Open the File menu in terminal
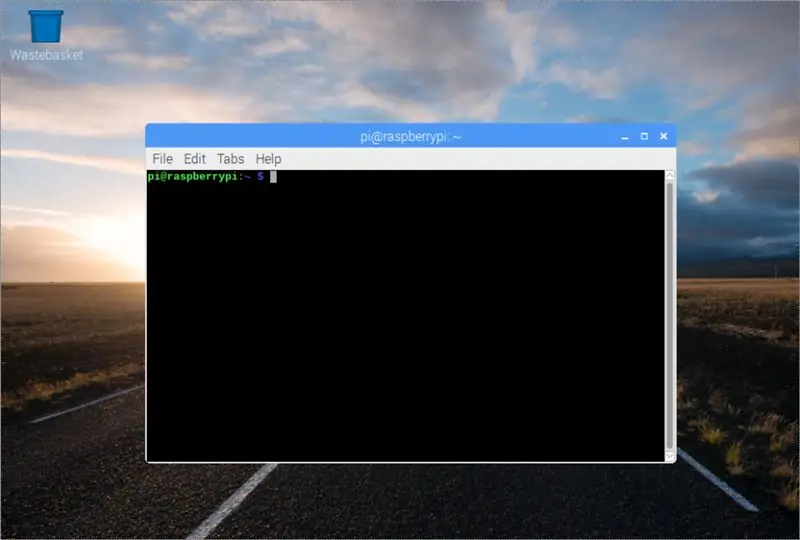The height and width of the screenshot is (540, 800). 162,159
